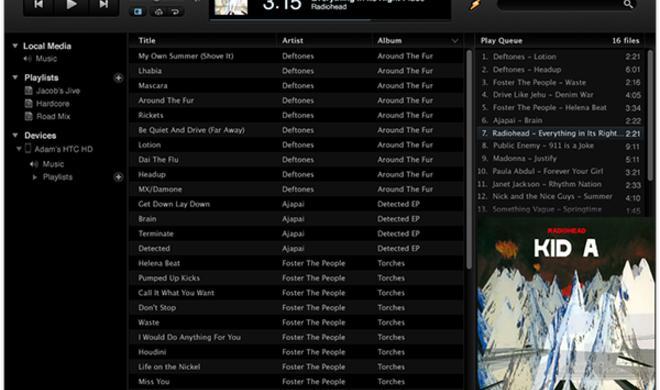Collapse the Devices section
The image size is (660, 390).
pyautogui.click(x=15, y=135)
